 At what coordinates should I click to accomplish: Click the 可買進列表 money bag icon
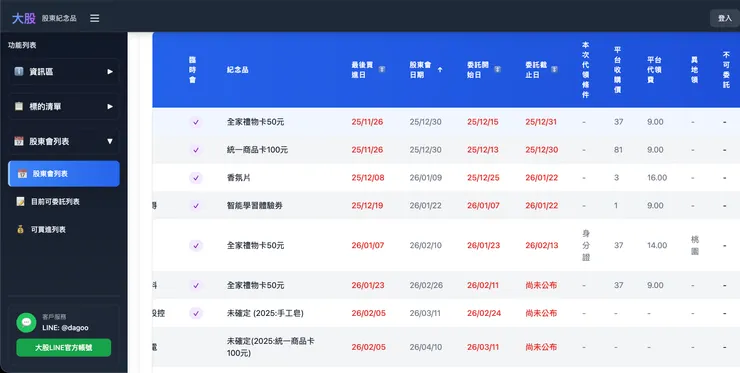pyautogui.click(x=20, y=229)
